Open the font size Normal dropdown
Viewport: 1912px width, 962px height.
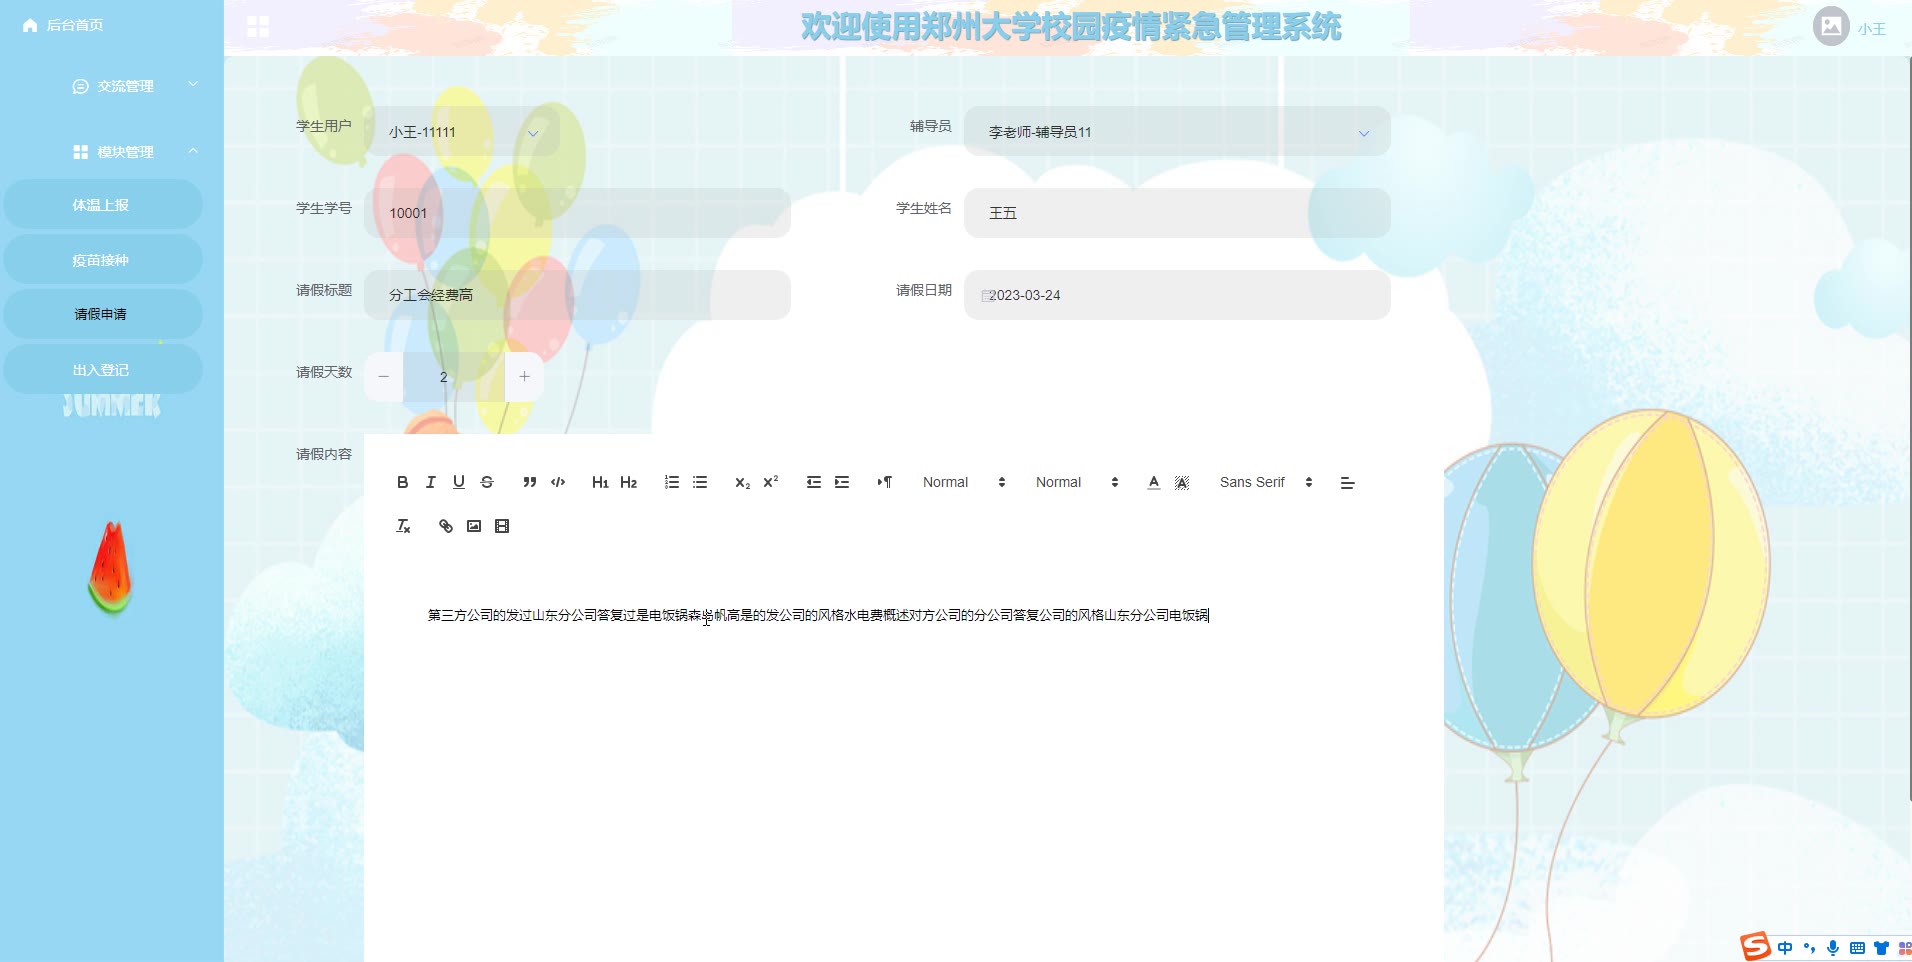tap(964, 482)
